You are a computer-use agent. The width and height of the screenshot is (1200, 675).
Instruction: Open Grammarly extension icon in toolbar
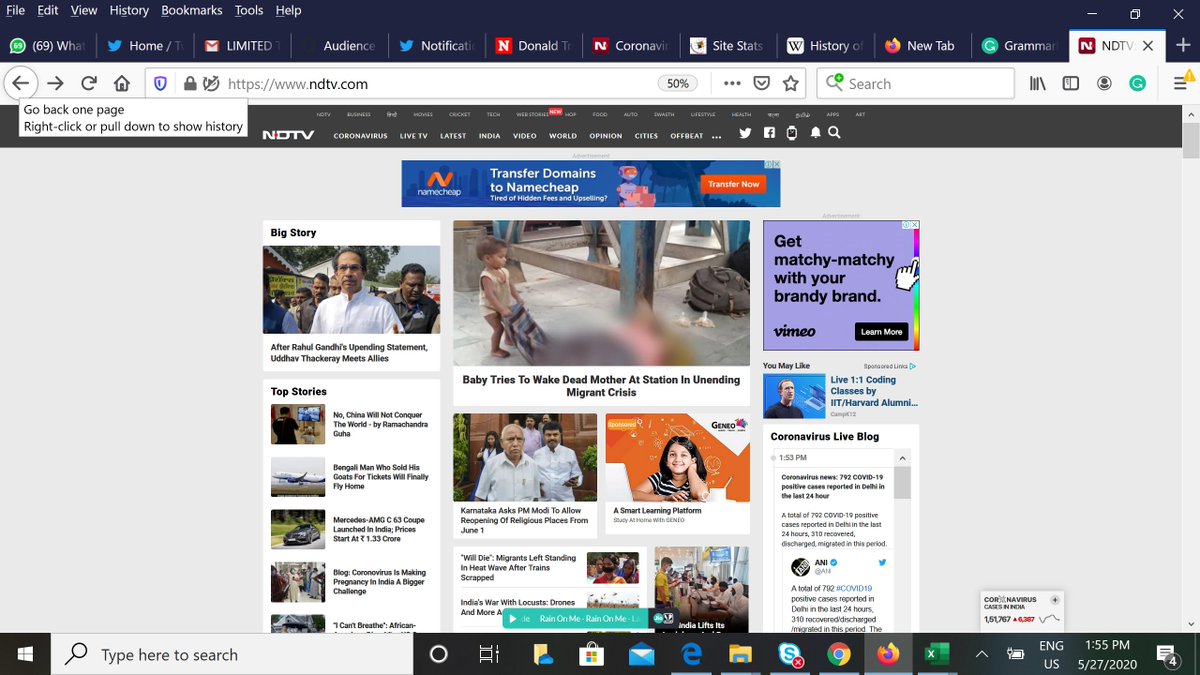tap(1137, 84)
